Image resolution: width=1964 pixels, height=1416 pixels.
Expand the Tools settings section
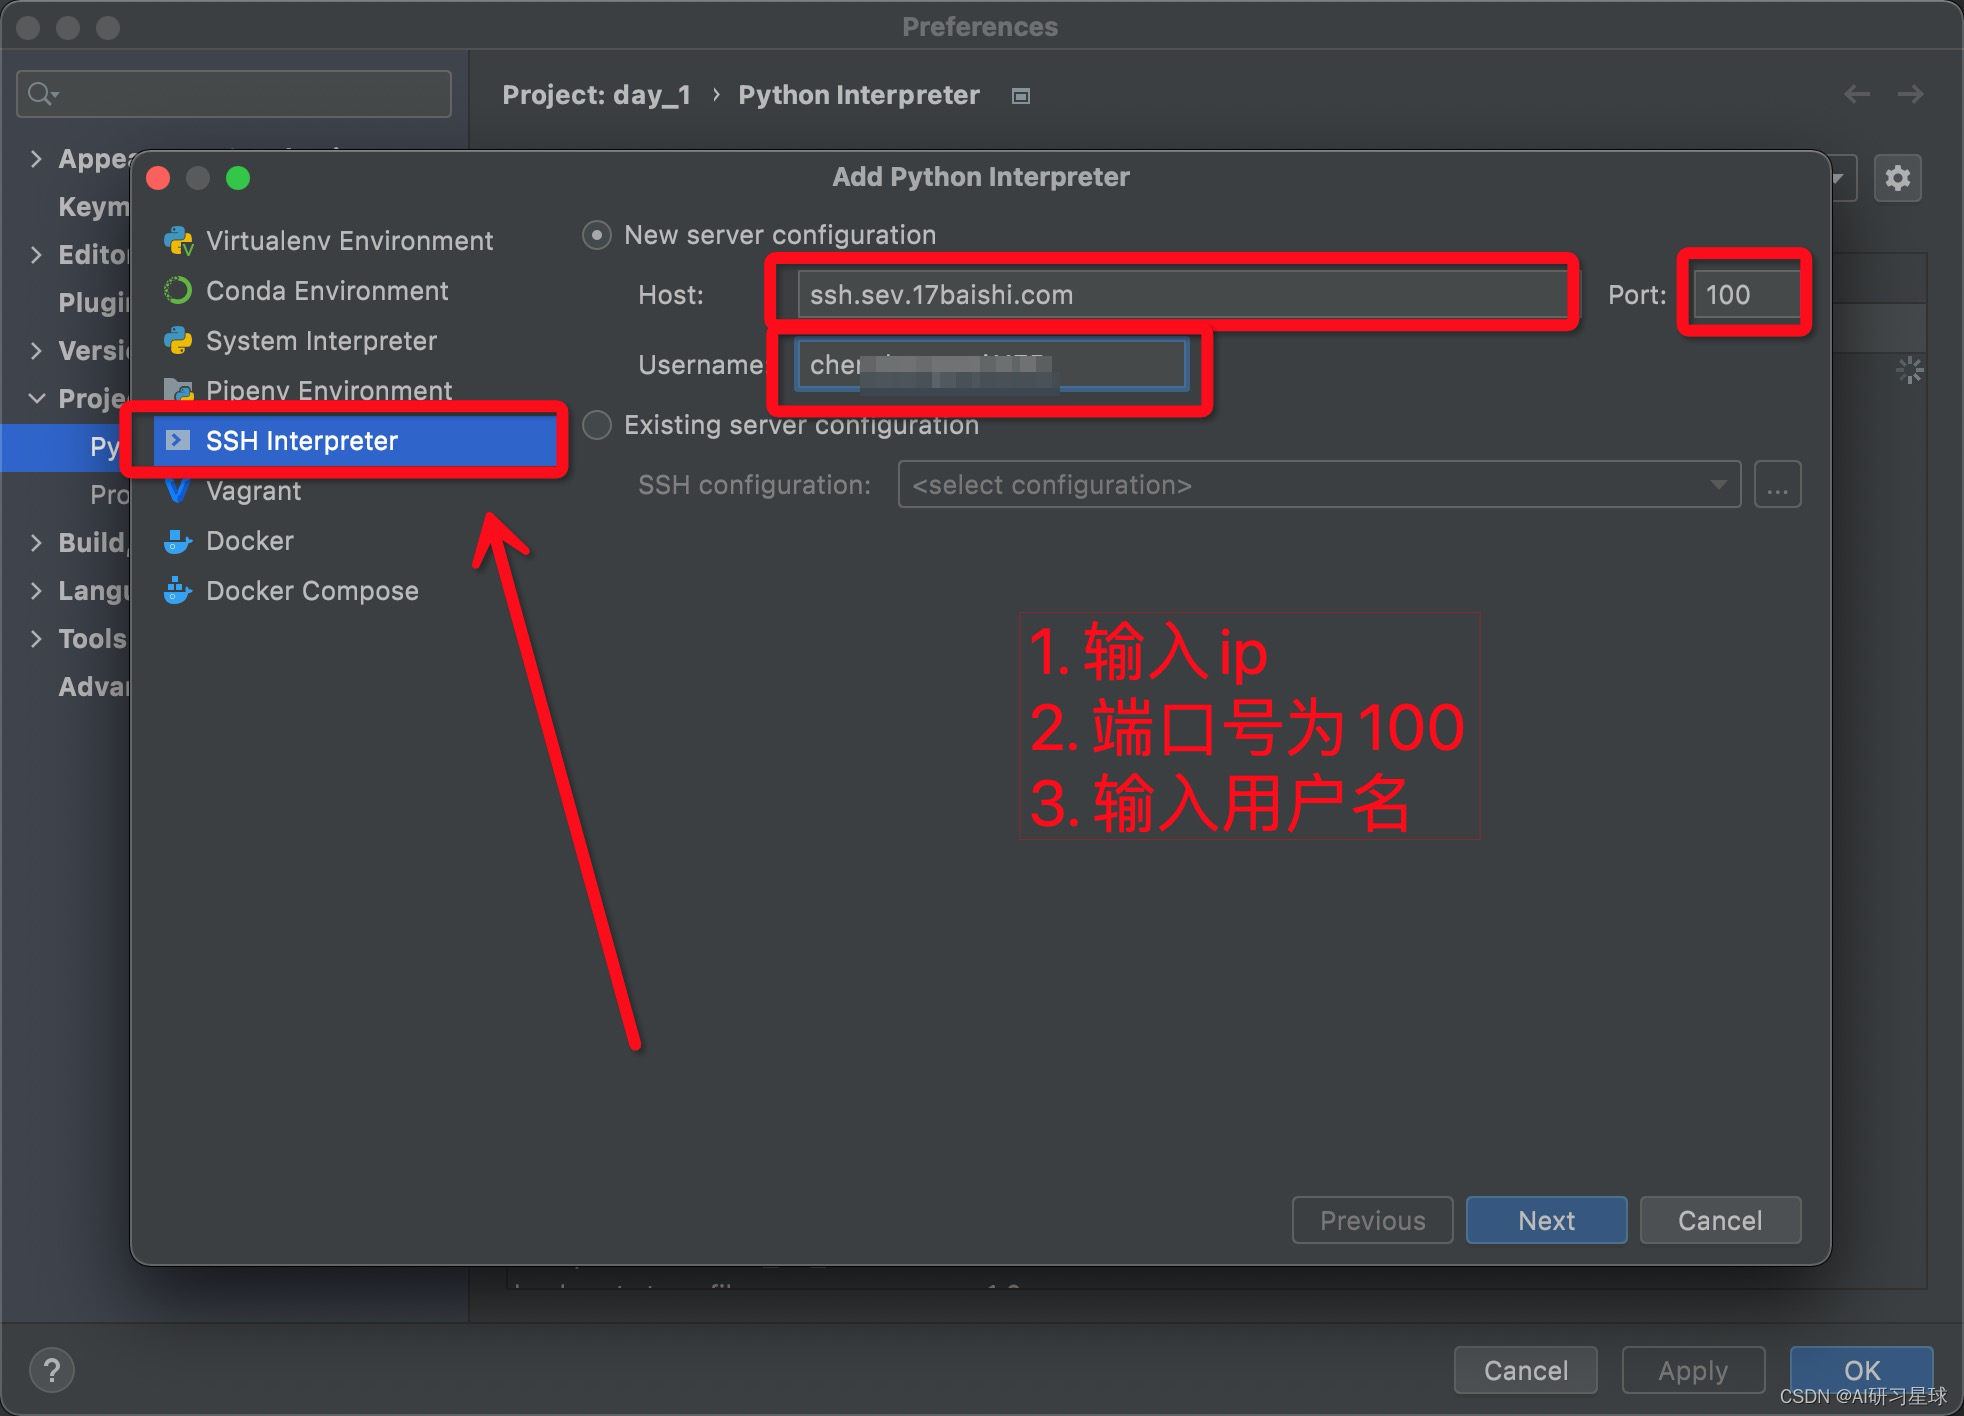coord(37,639)
